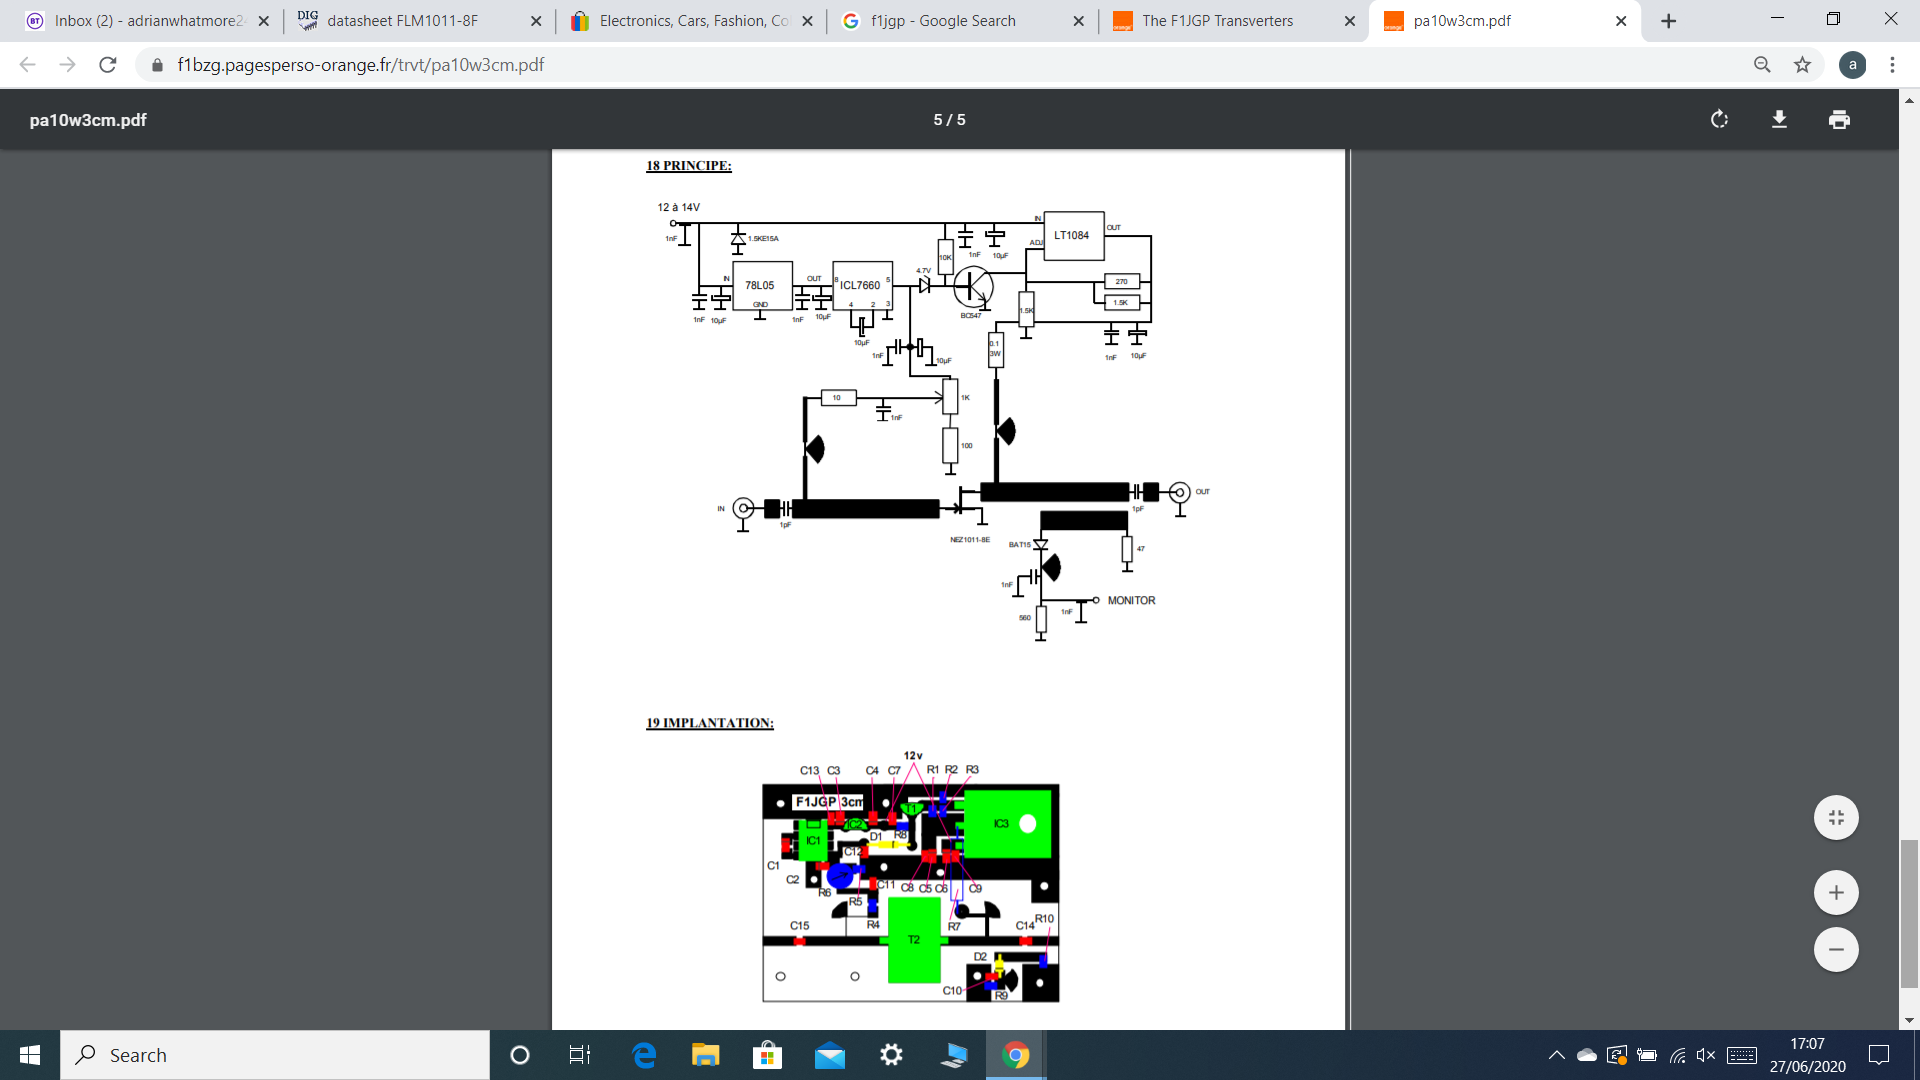This screenshot has width=1920, height=1080.
Task: Switch to The F1JGP Transverters tab
Action: (1235, 21)
